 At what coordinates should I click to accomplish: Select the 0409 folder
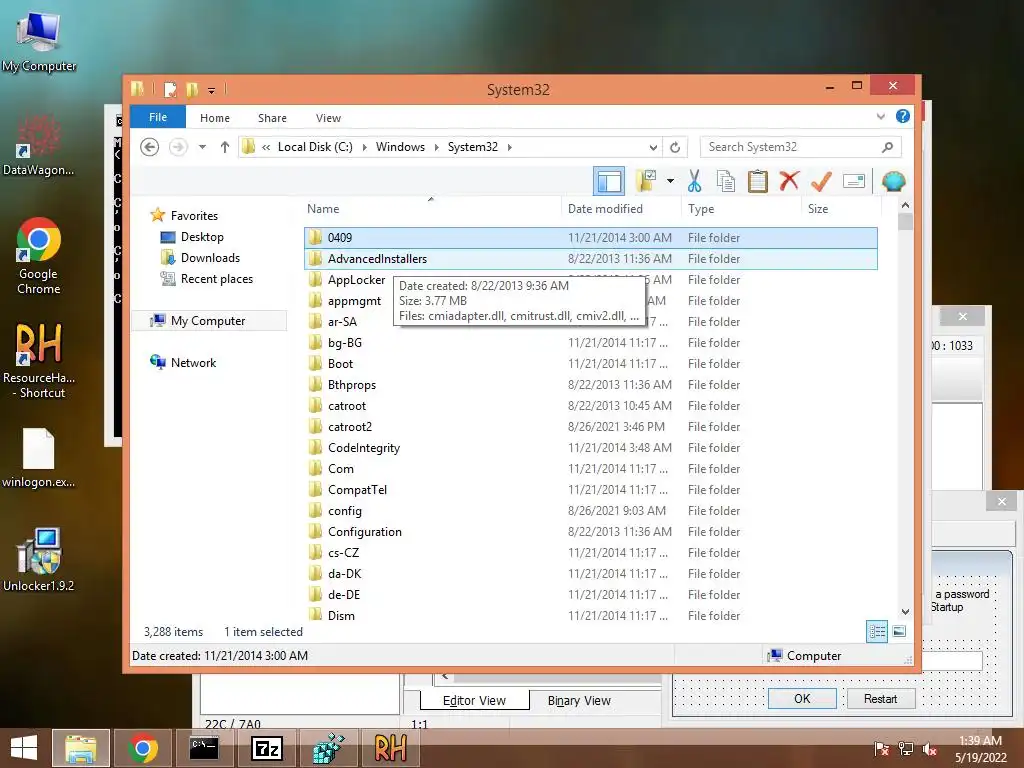590,238
